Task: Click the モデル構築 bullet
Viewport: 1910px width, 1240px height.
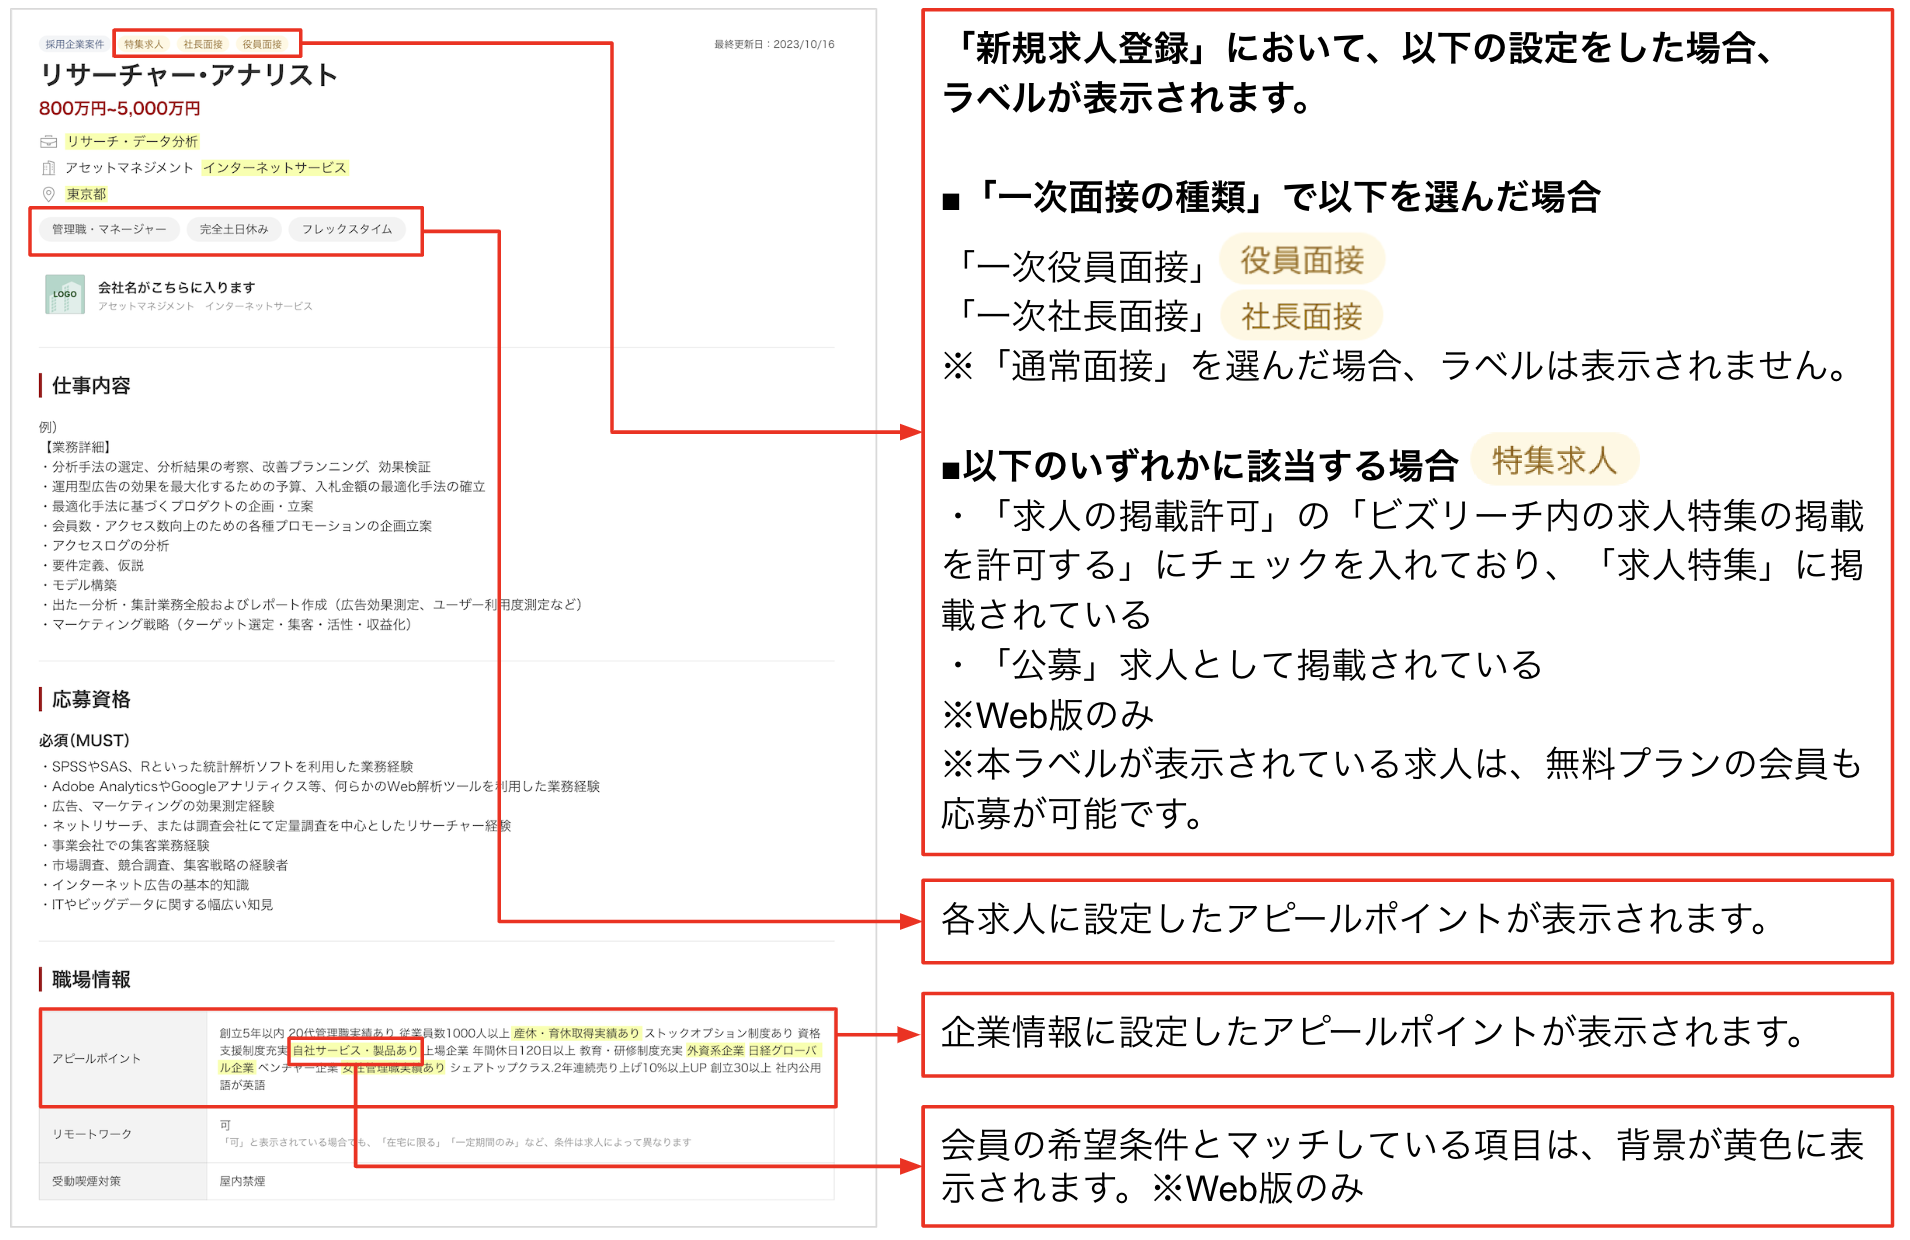Action: point(79,585)
